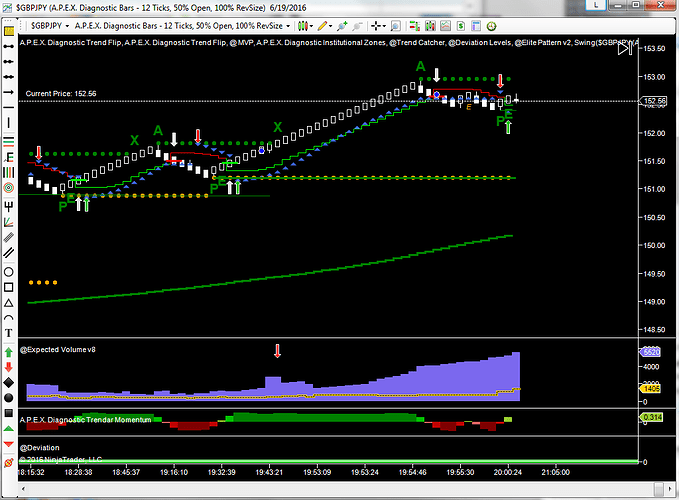
Task: Click the Data Box magnifier icon
Action: point(395,26)
